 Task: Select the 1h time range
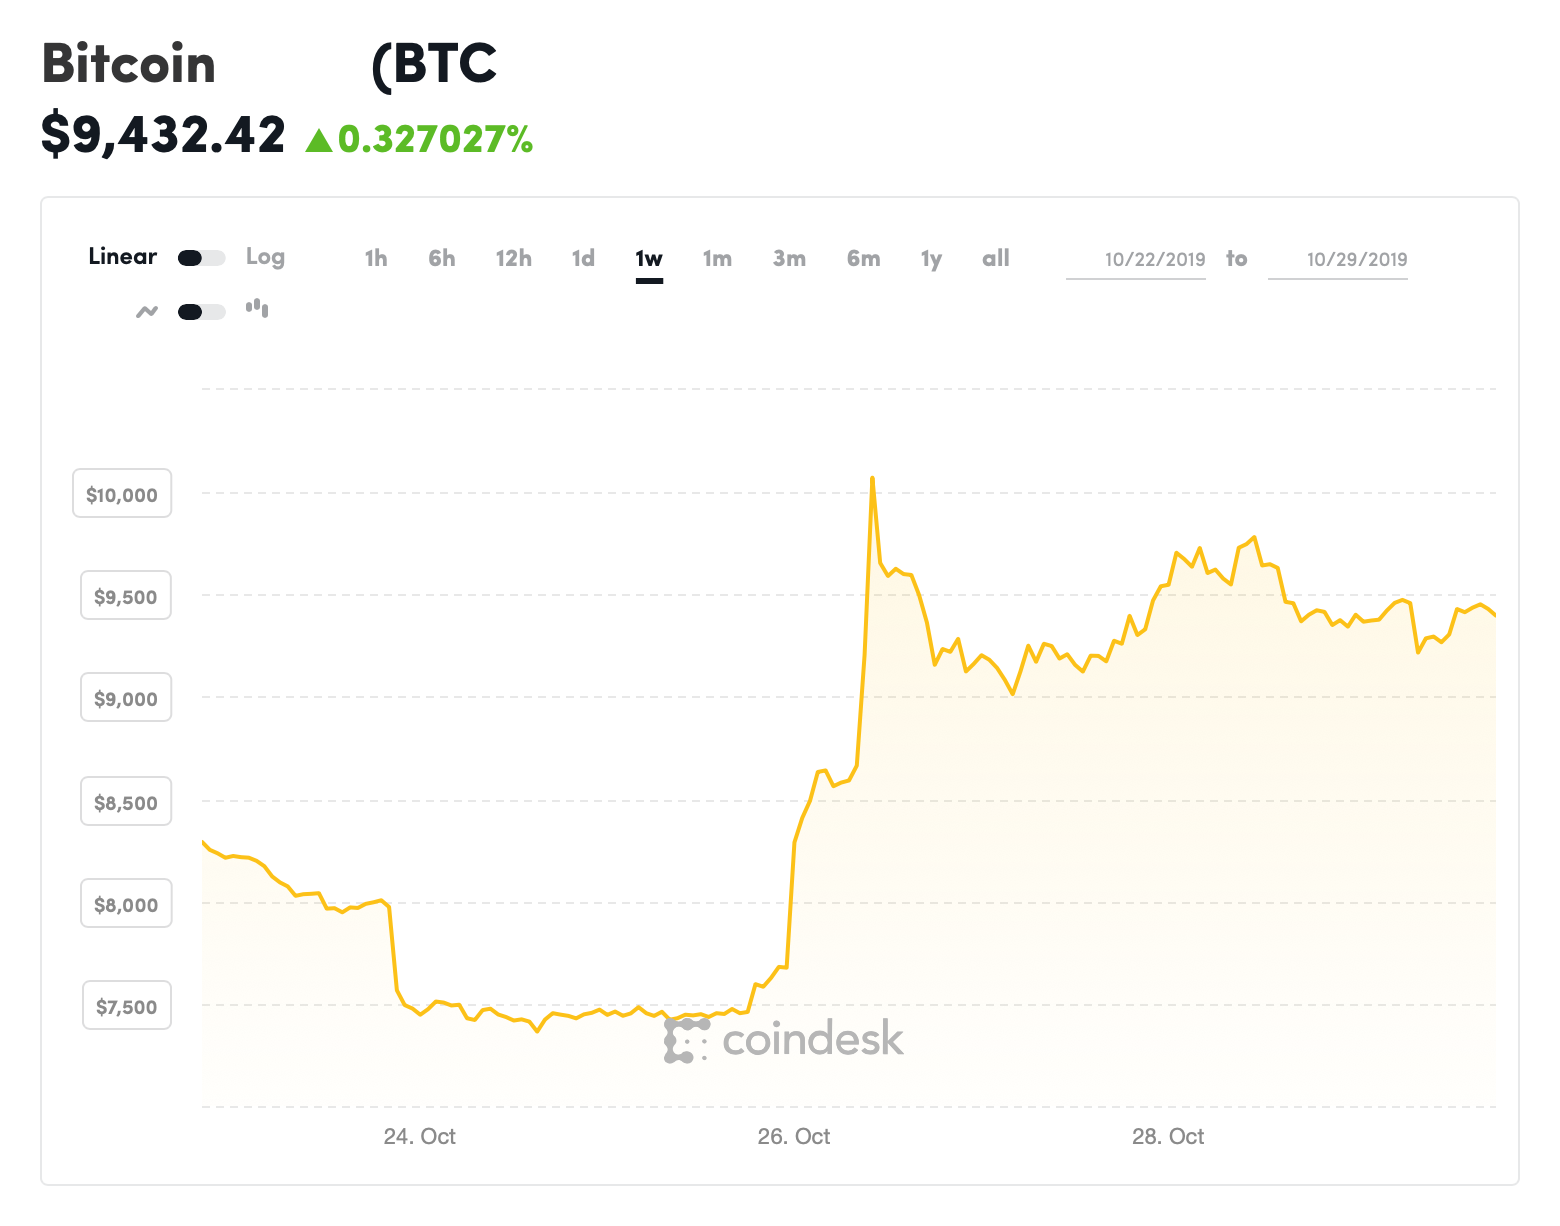point(376,258)
